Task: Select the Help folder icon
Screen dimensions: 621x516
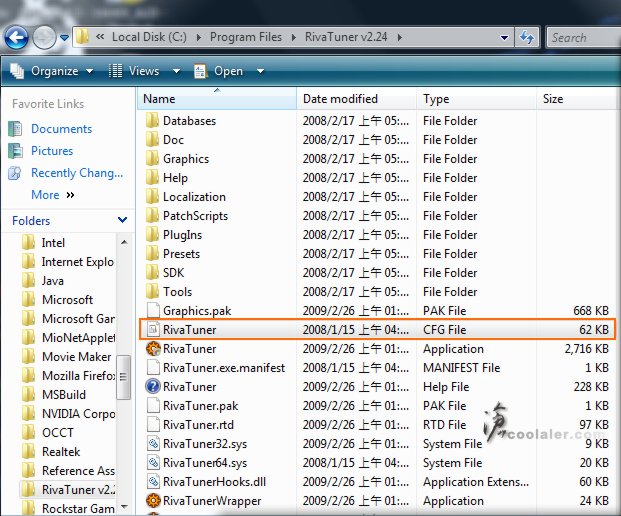Action: tap(152, 177)
